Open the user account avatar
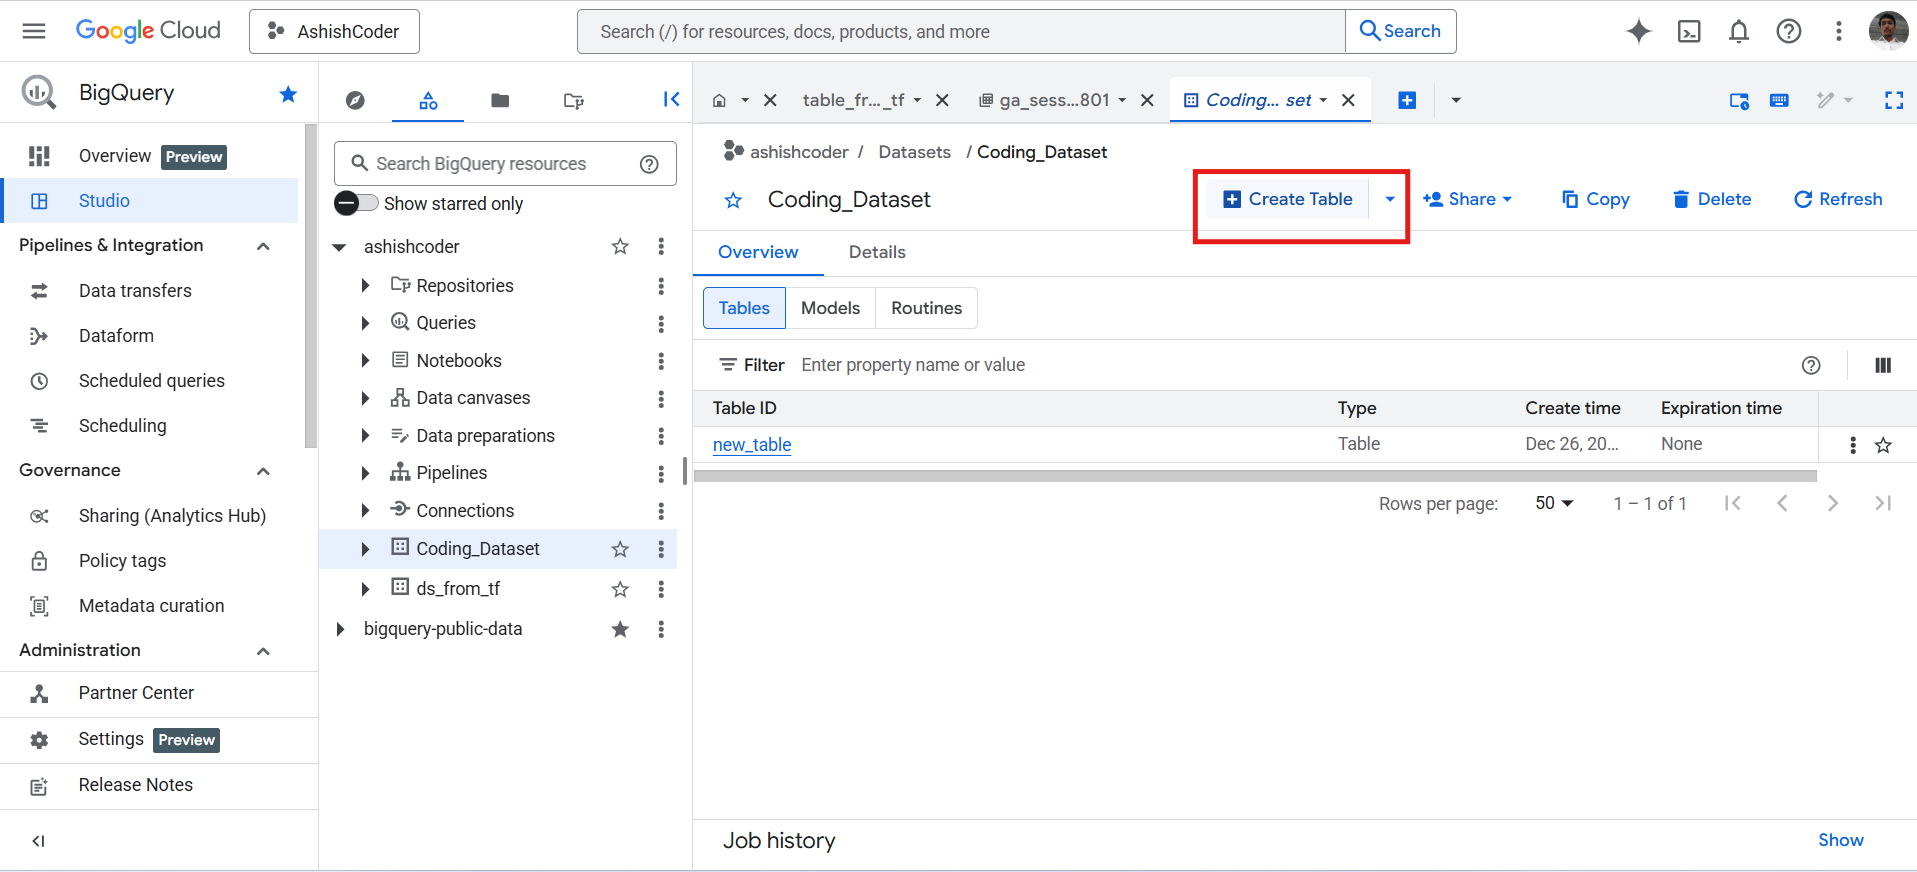 click(x=1888, y=31)
